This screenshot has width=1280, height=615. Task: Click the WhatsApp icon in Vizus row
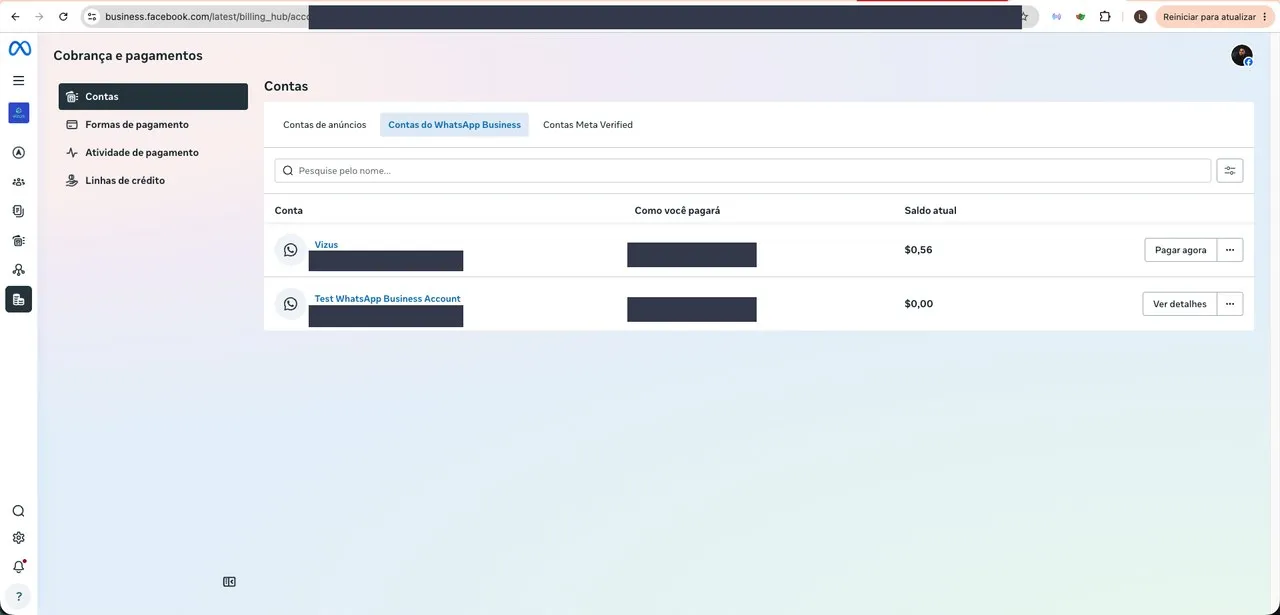[x=290, y=250]
